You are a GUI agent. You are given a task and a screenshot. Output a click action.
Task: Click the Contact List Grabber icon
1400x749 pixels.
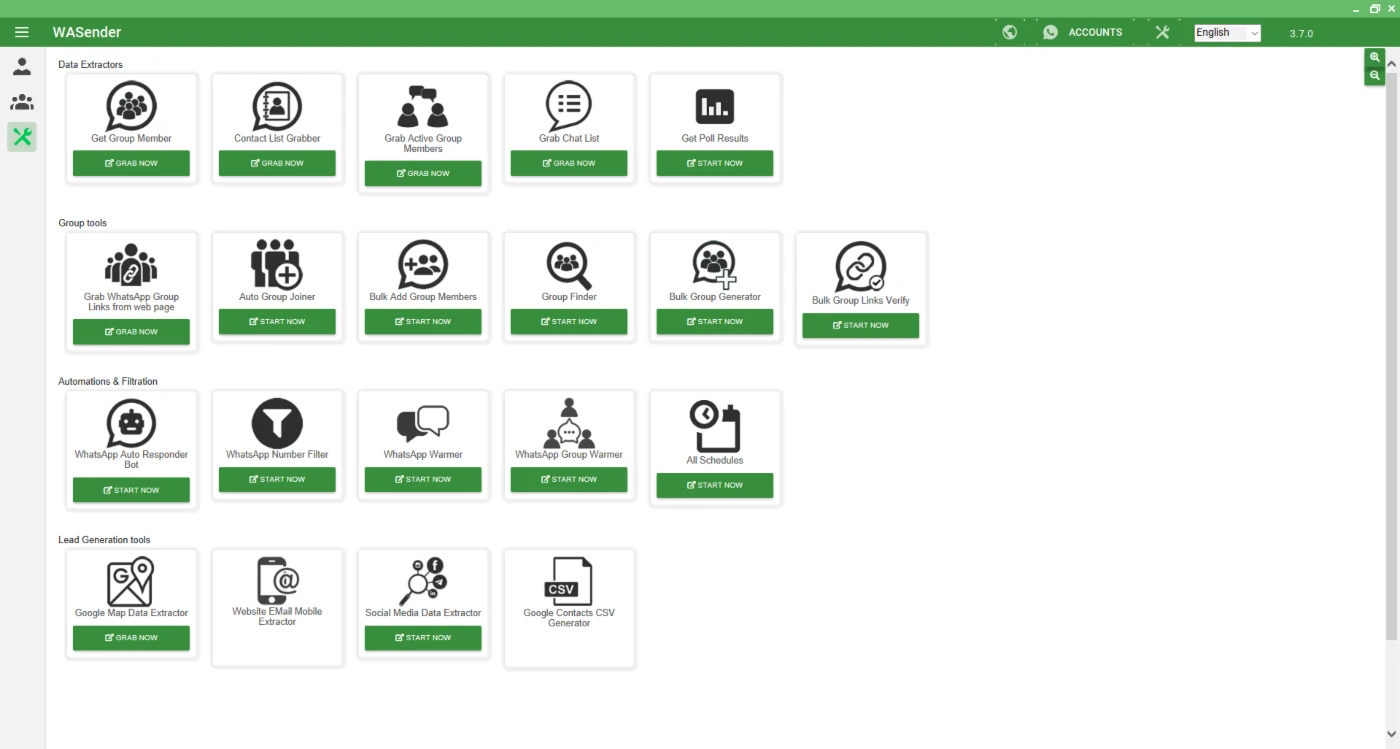pos(277,106)
